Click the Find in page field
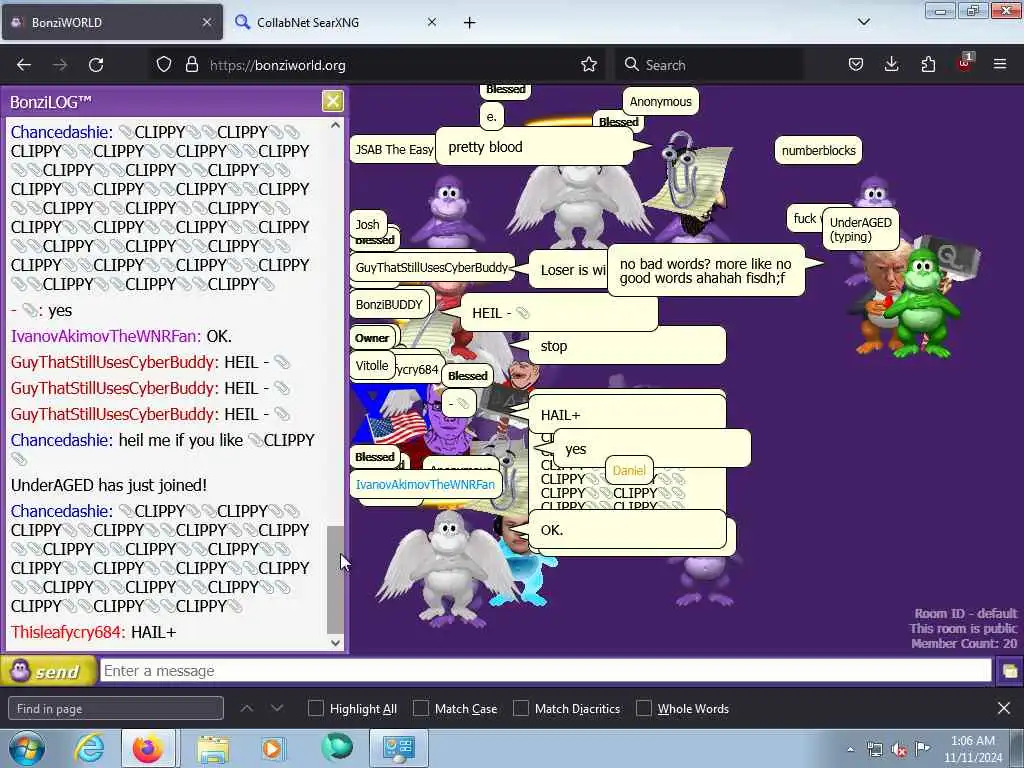Viewport: 1024px width, 768px height. point(116,709)
